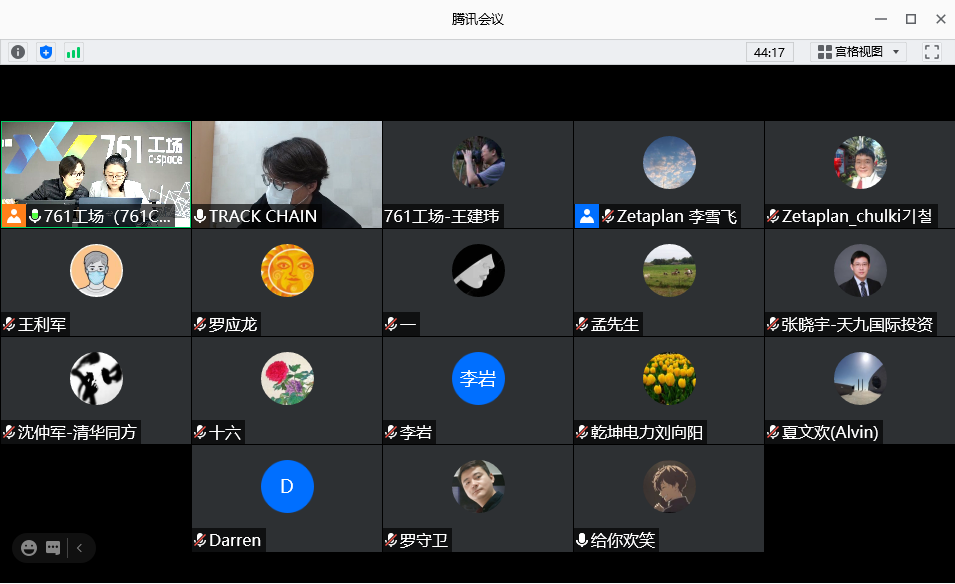The width and height of the screenshot is (955, 584).
Task: Click muted mic icon beside Darren
Action: coord(200,540)
